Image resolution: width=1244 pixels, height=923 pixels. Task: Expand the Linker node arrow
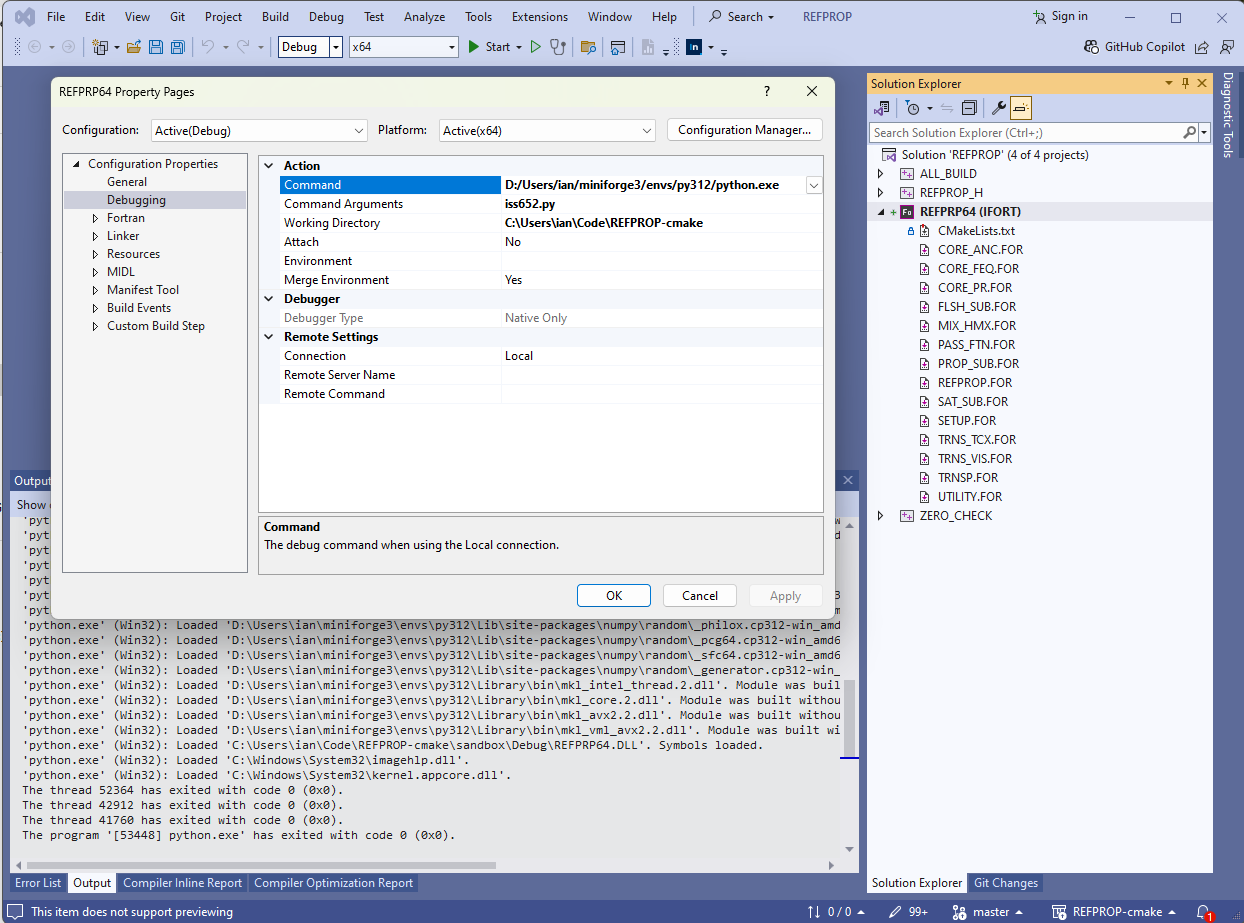[x=96, y=236]
